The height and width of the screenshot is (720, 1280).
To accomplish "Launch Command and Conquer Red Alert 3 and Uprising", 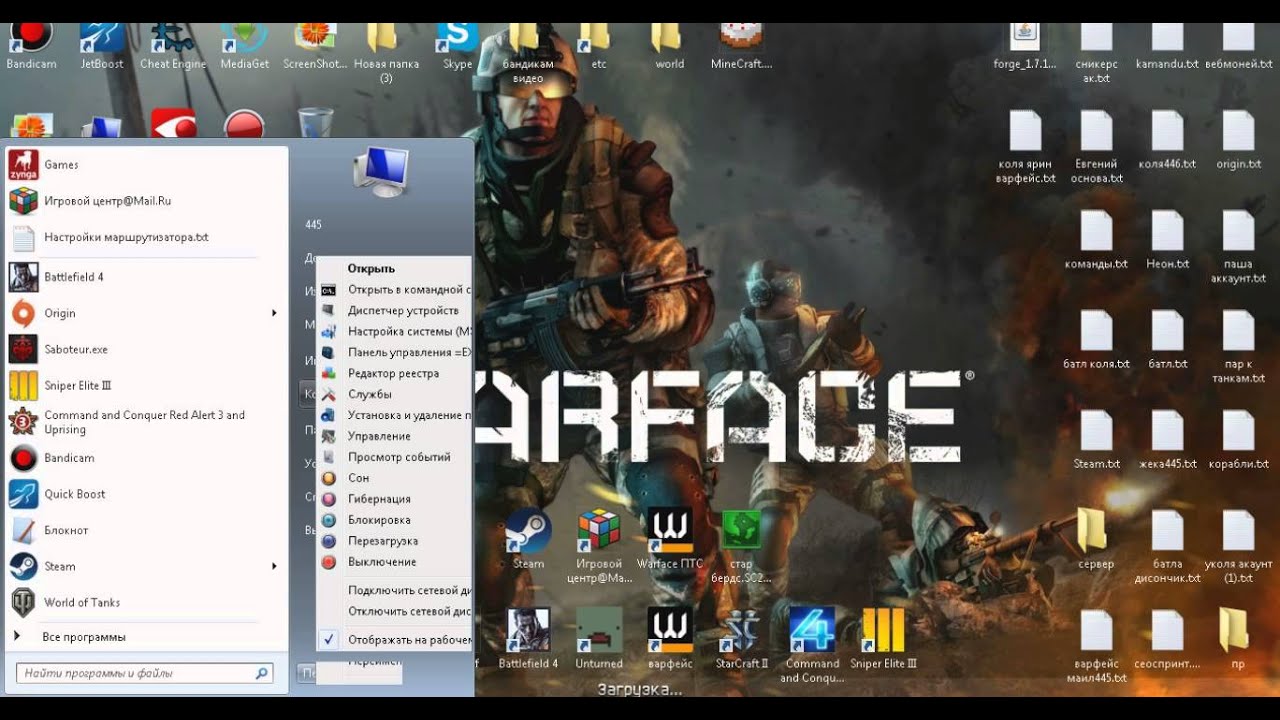I will (x=147, y=422).
